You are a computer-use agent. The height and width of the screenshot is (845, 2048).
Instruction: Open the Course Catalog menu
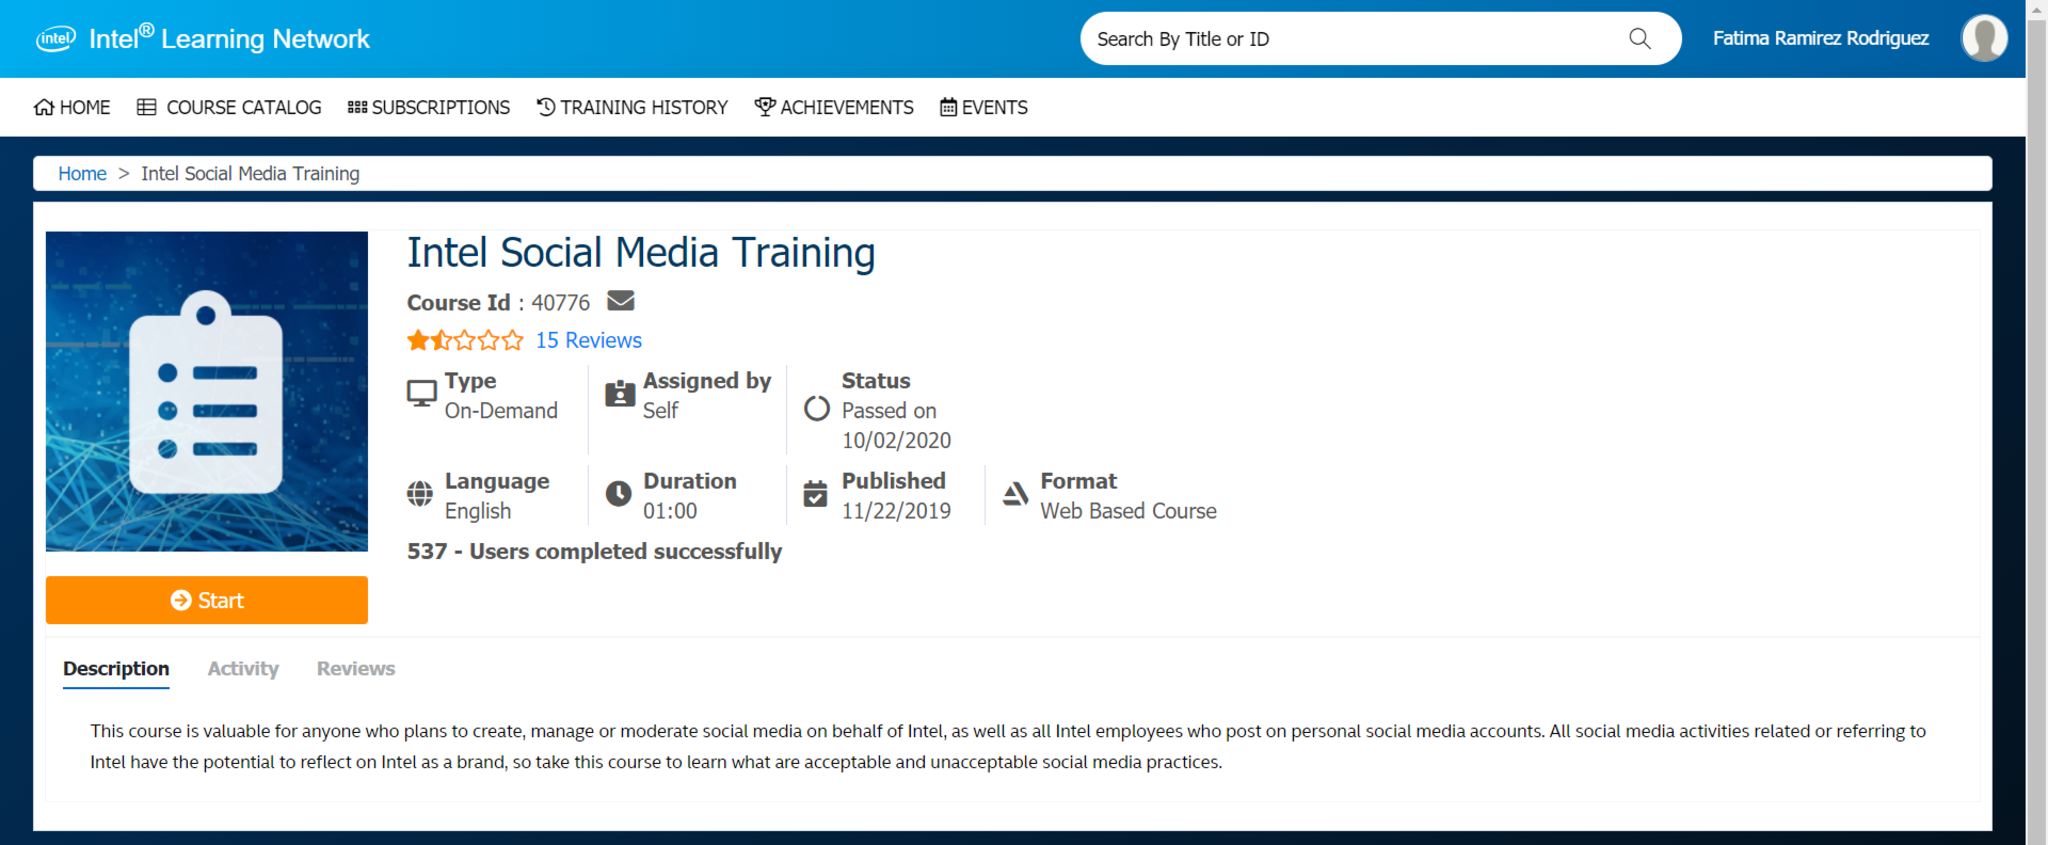click(x=229, y=108)
